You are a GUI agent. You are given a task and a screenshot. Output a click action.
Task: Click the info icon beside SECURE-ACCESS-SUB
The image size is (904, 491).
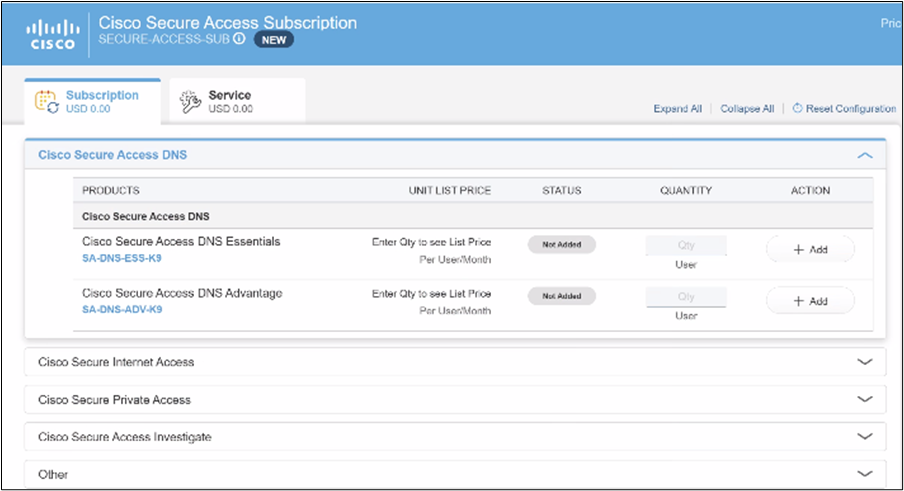[239, 39]
